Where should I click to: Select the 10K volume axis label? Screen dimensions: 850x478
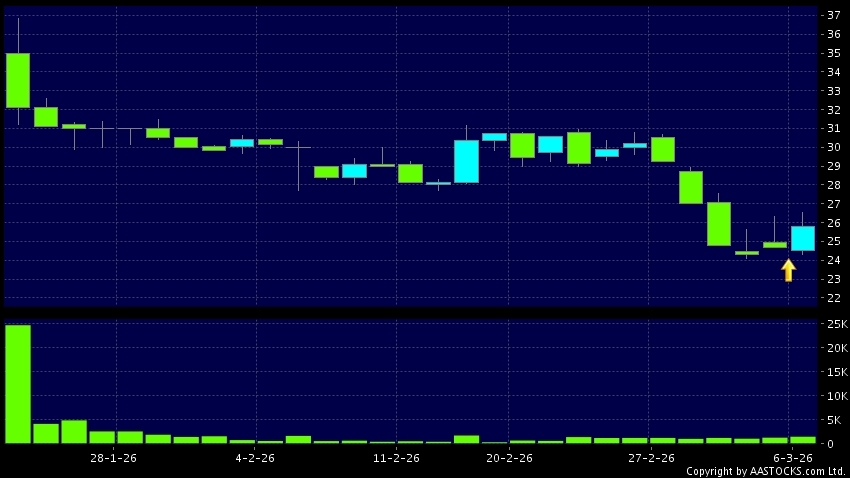tap(835, 396)
